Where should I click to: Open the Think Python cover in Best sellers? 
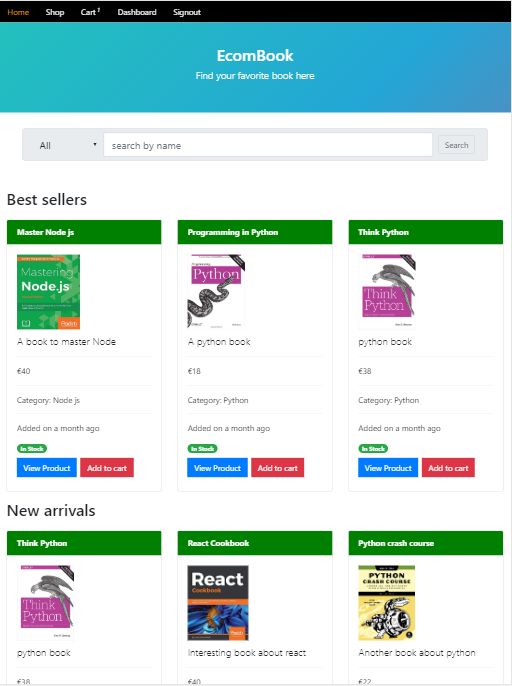(x=387, y=291)
